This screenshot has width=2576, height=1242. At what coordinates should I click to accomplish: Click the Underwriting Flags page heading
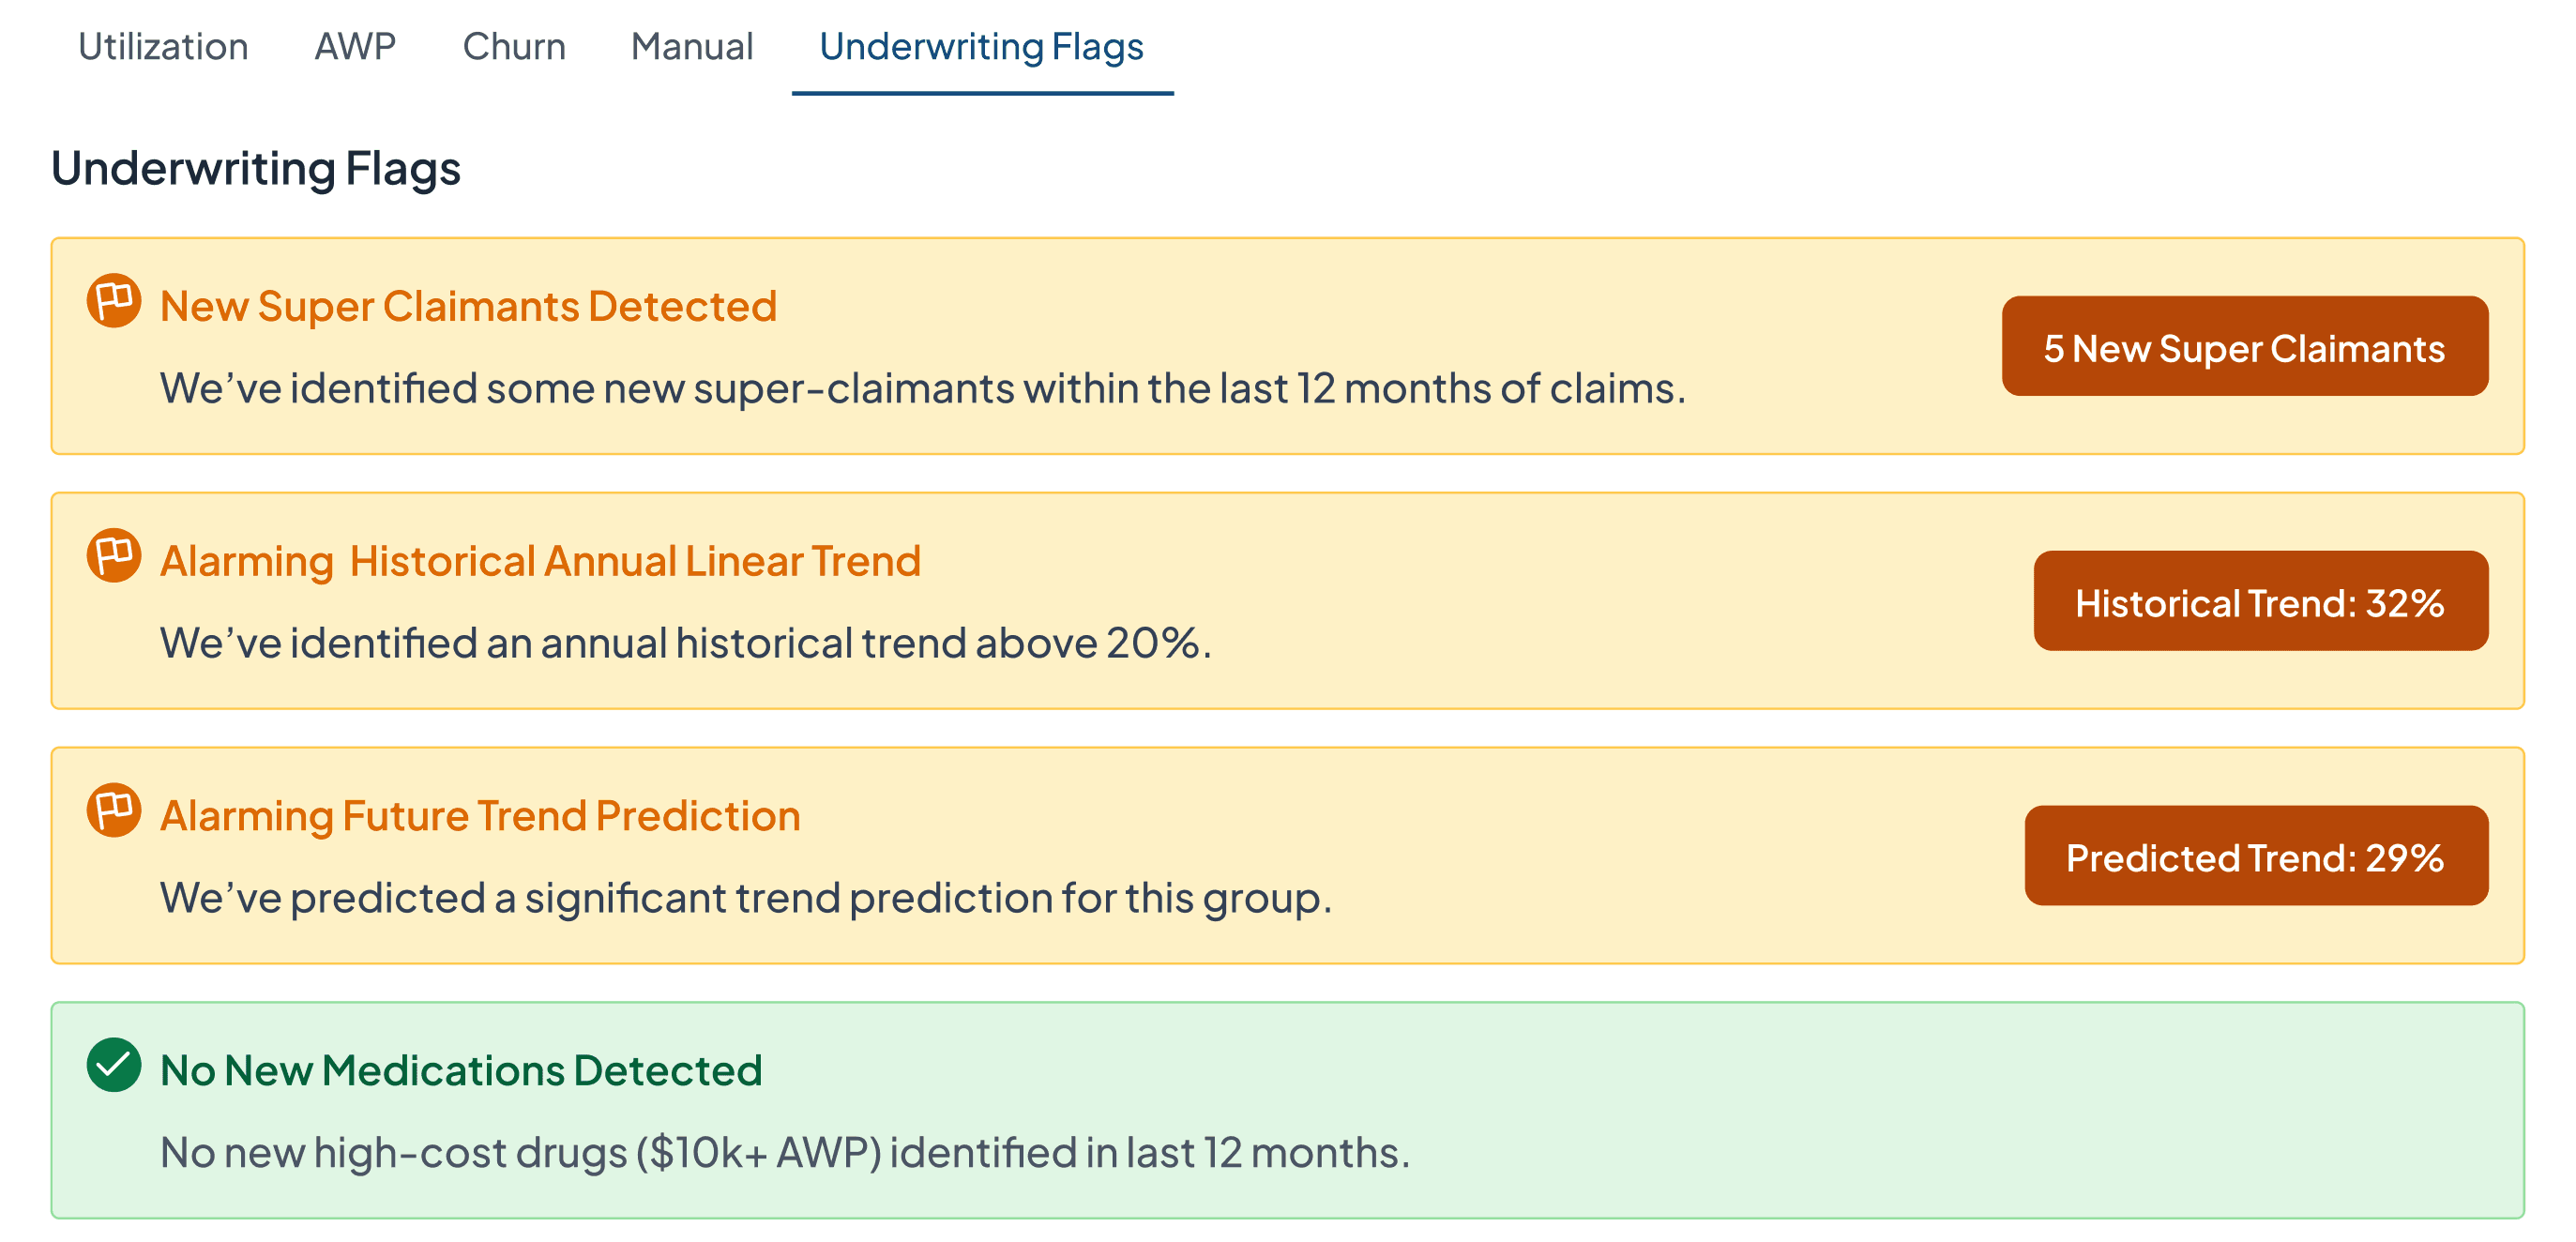point(256,168)
